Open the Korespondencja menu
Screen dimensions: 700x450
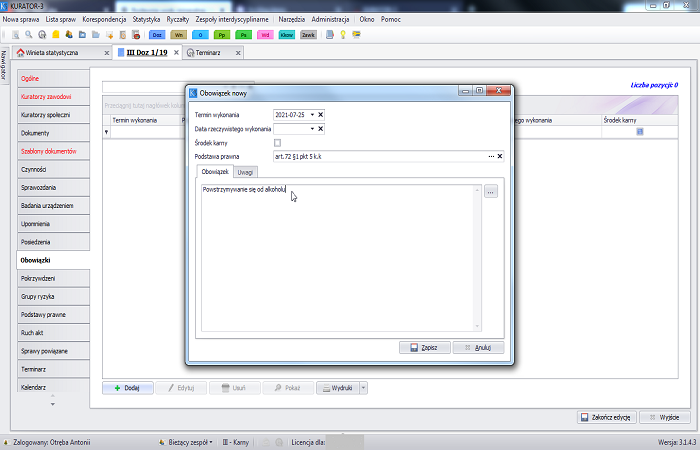(x=104, y=20)
